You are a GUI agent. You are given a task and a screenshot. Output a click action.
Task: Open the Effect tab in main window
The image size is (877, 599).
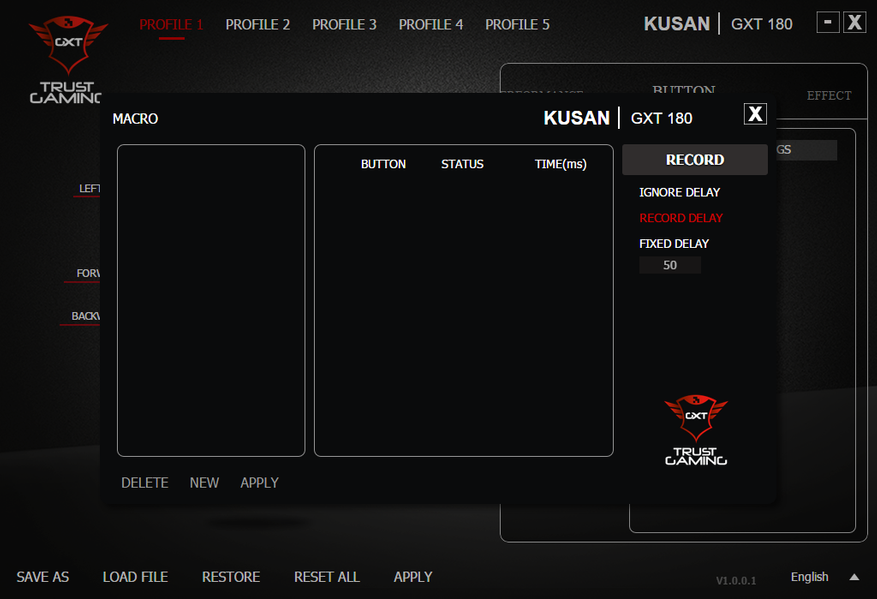(829, 96)
